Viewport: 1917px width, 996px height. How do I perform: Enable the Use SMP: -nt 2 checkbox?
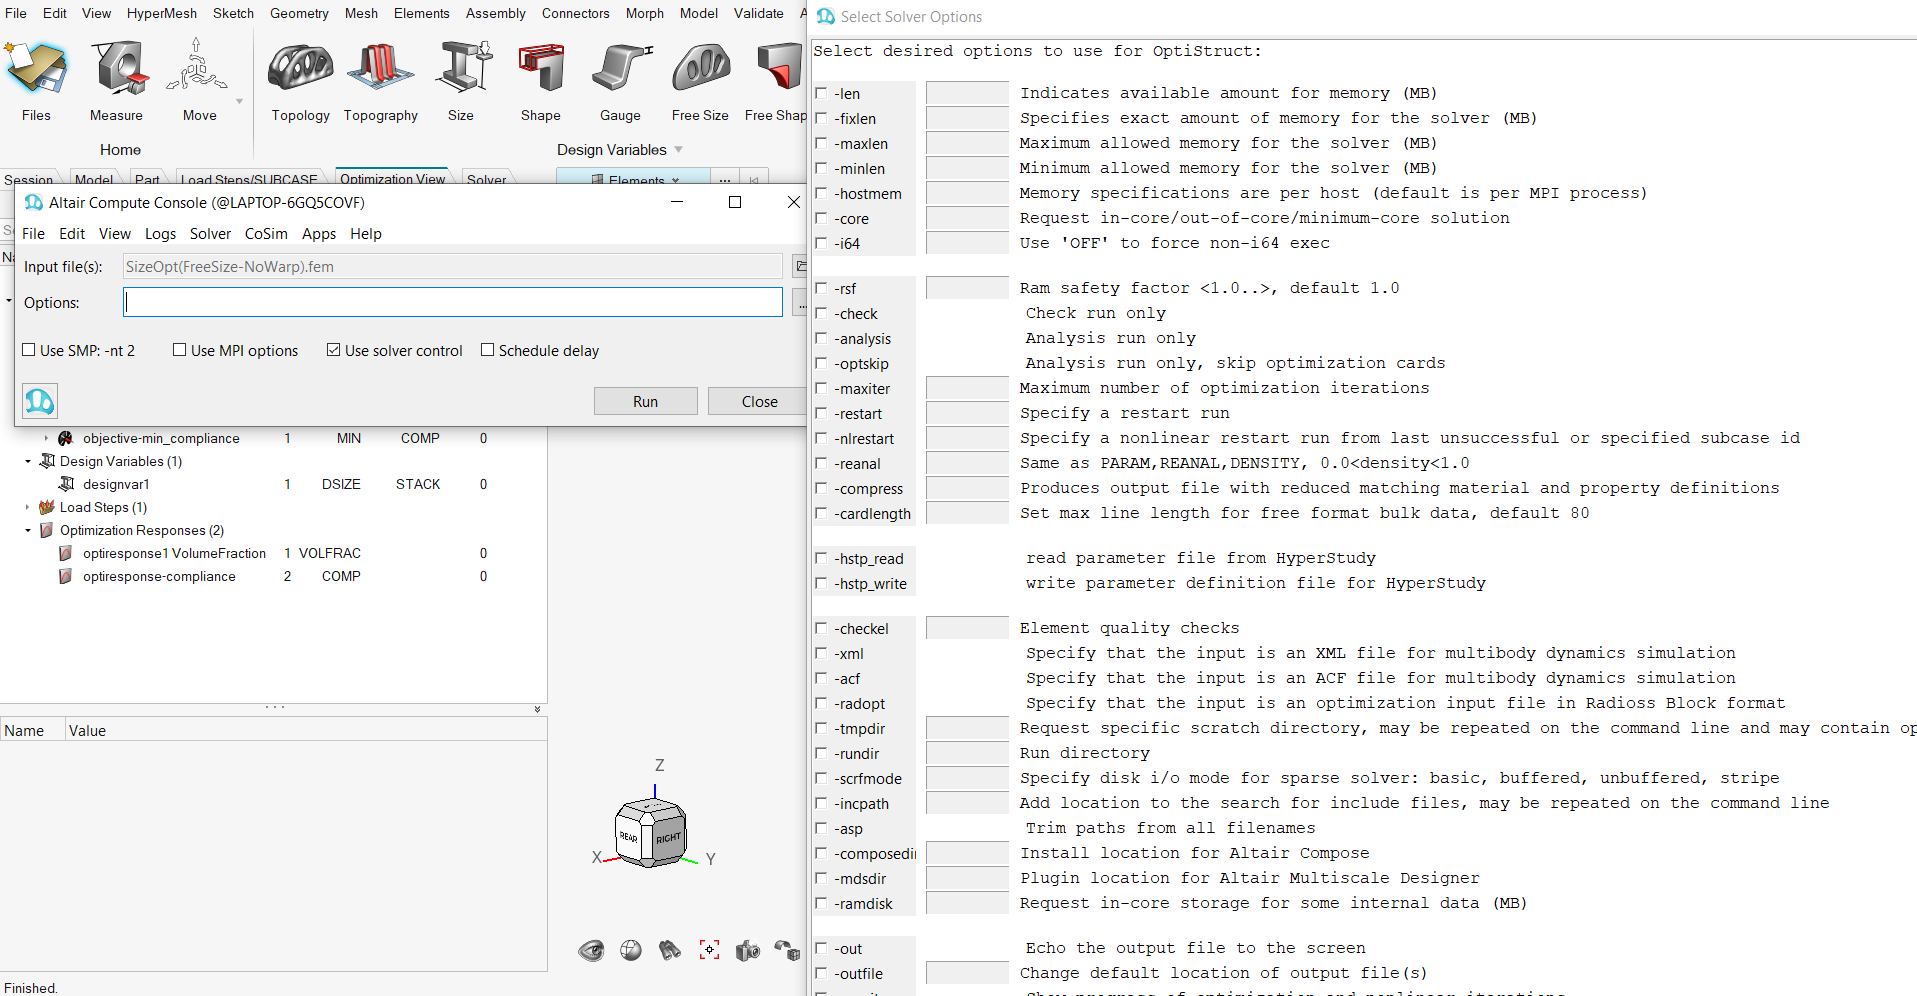[x=29, y=350]
